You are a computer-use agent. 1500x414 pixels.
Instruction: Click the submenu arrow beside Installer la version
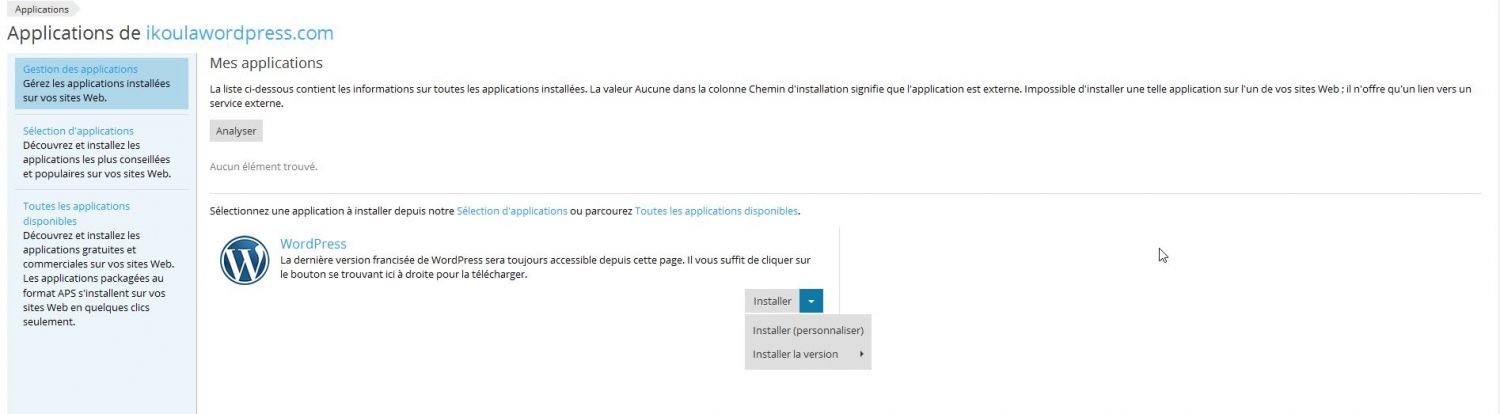click(861, 354)
